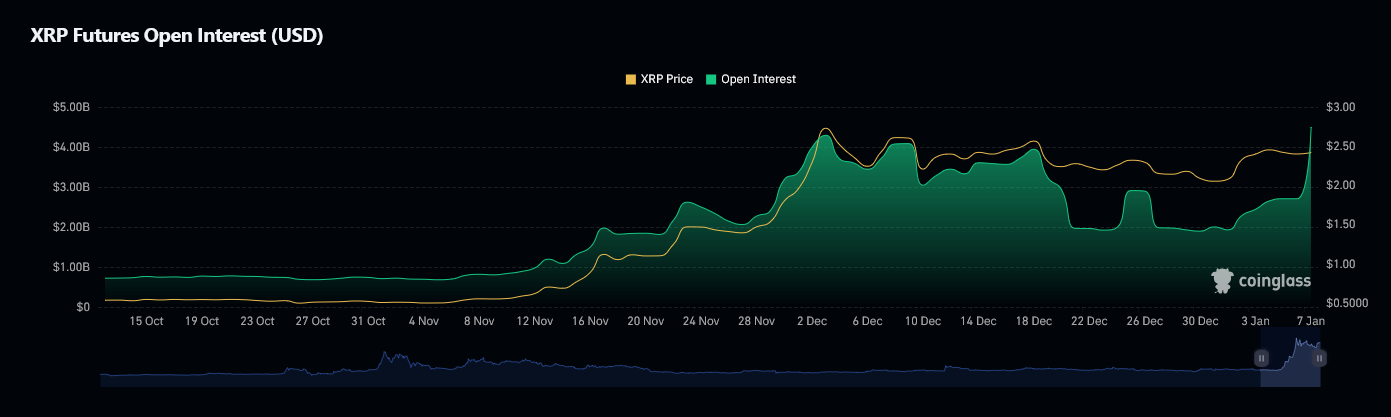The width and height of the screenshot is (1391, 417).
Task: Click the 10 Dec date label
Action: tap(923, 321)
